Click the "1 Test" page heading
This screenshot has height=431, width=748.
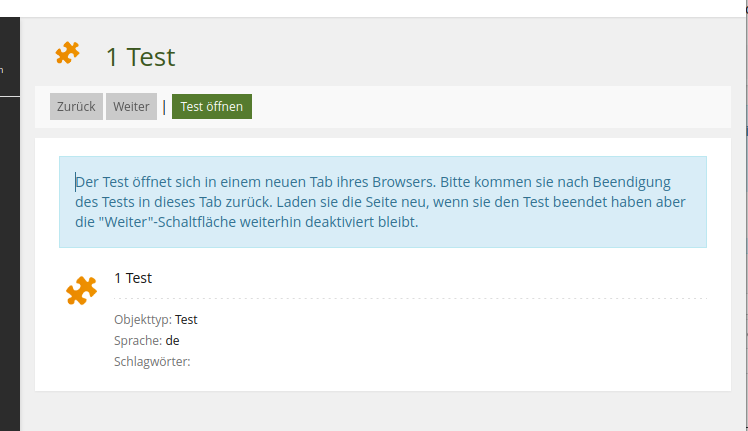click(140, 57)
